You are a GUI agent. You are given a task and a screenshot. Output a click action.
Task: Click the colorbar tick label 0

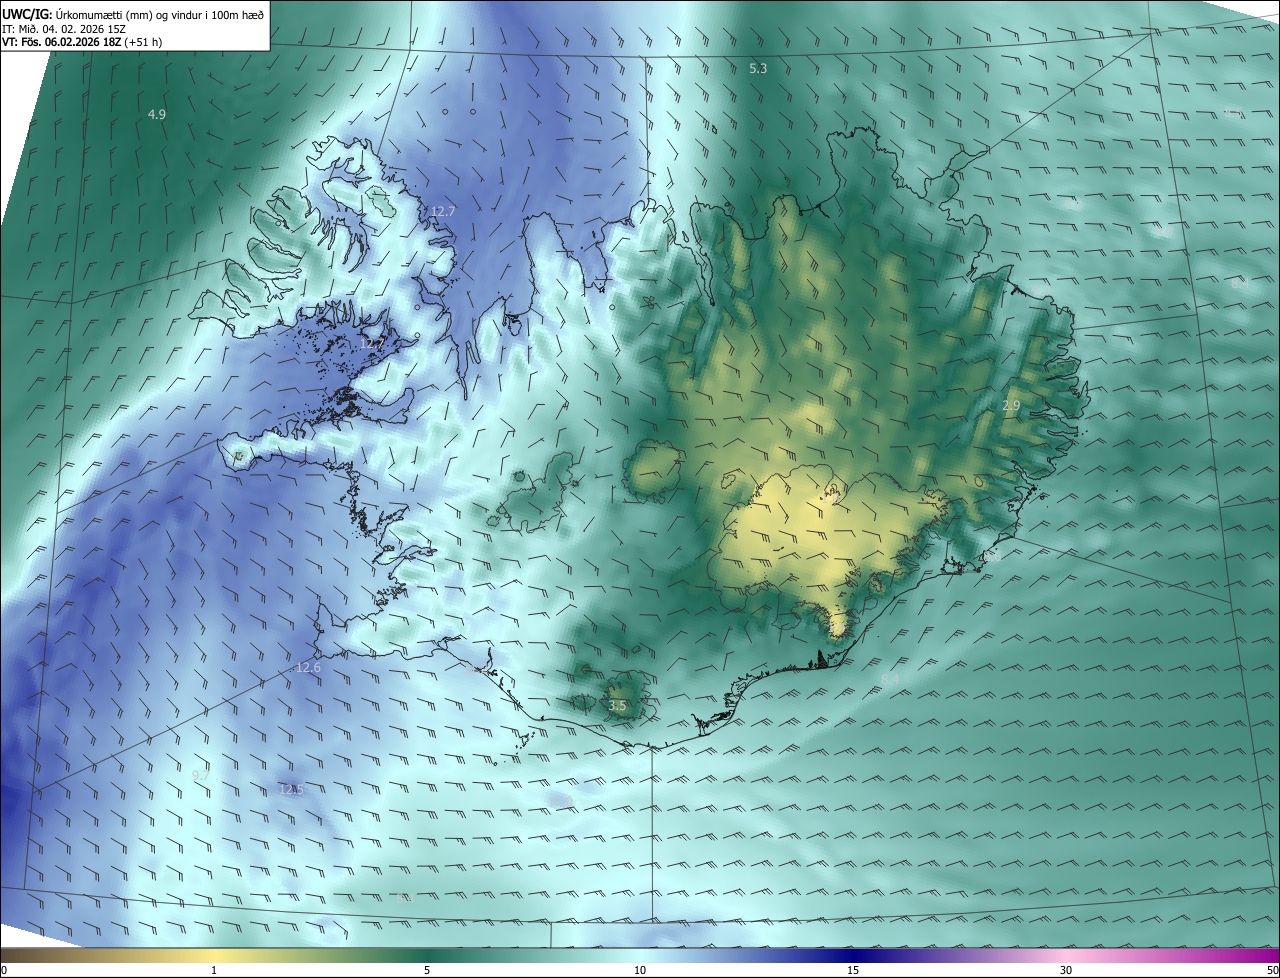pyautogui.click(x=4, y=970)
